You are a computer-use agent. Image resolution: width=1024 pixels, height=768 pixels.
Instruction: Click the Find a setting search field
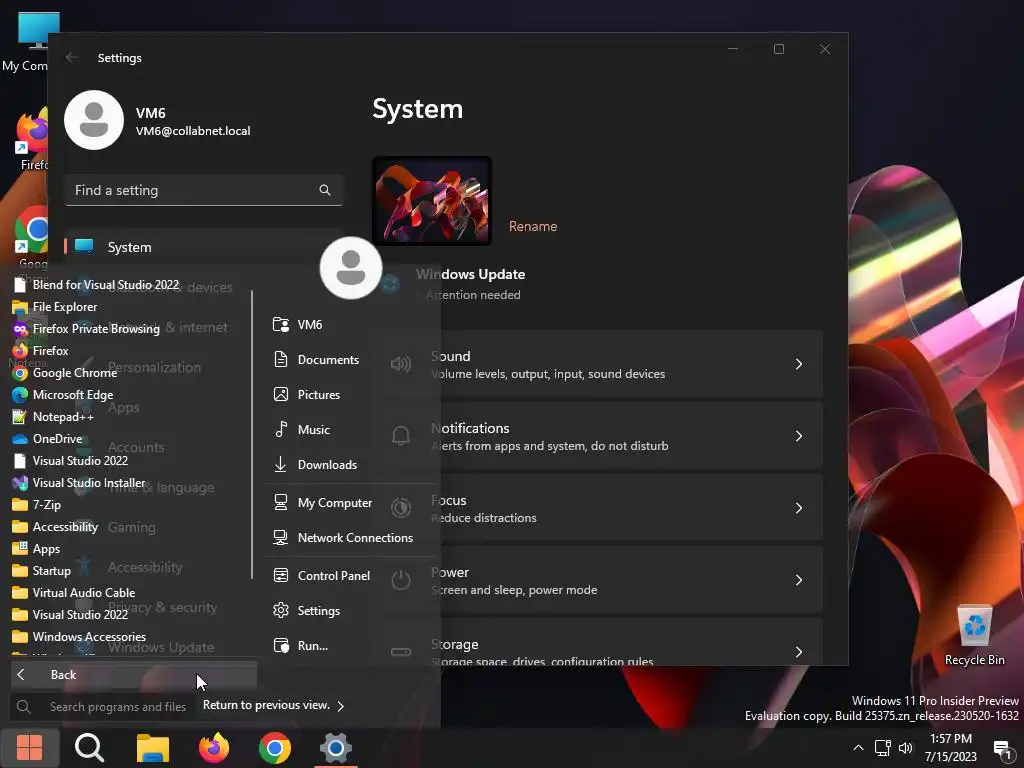click(204, 191)
